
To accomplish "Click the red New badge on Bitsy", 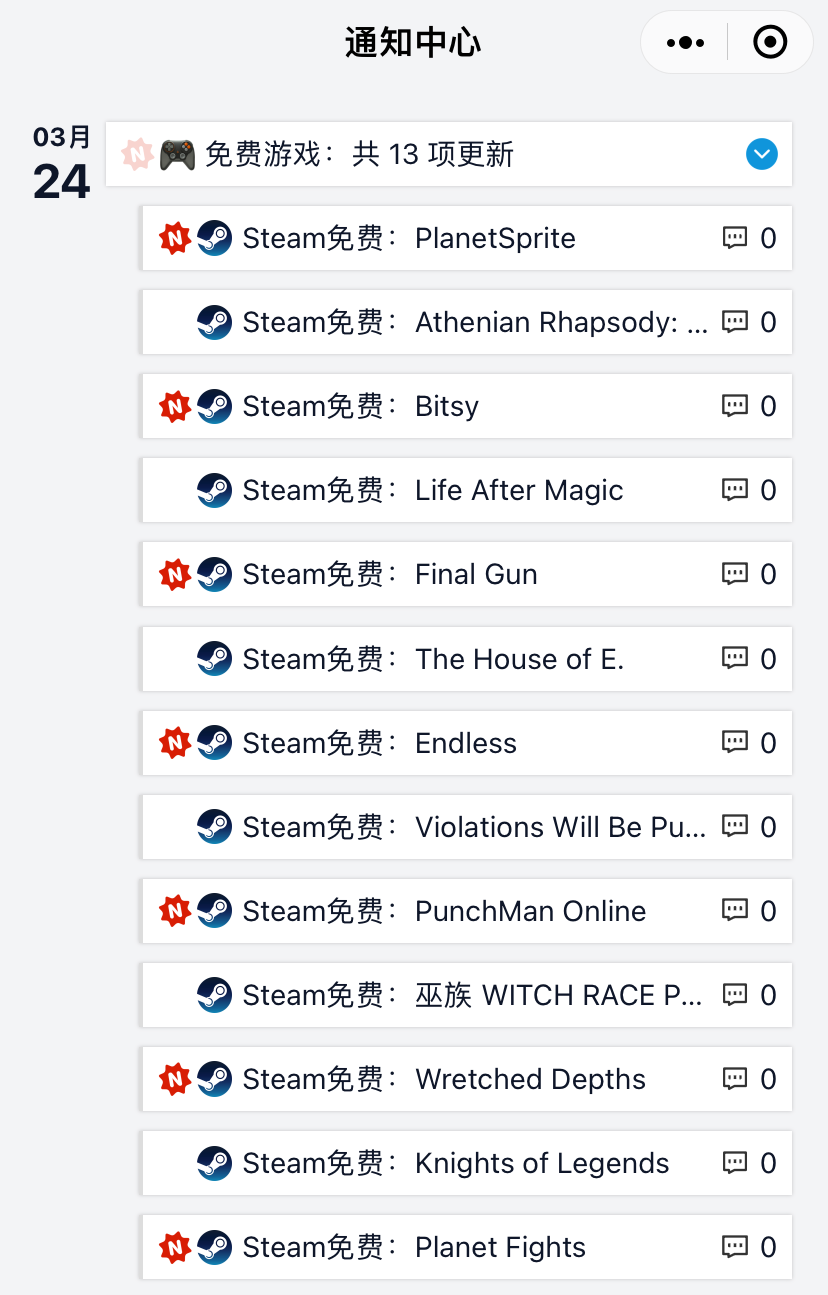I will click(175, 406).
